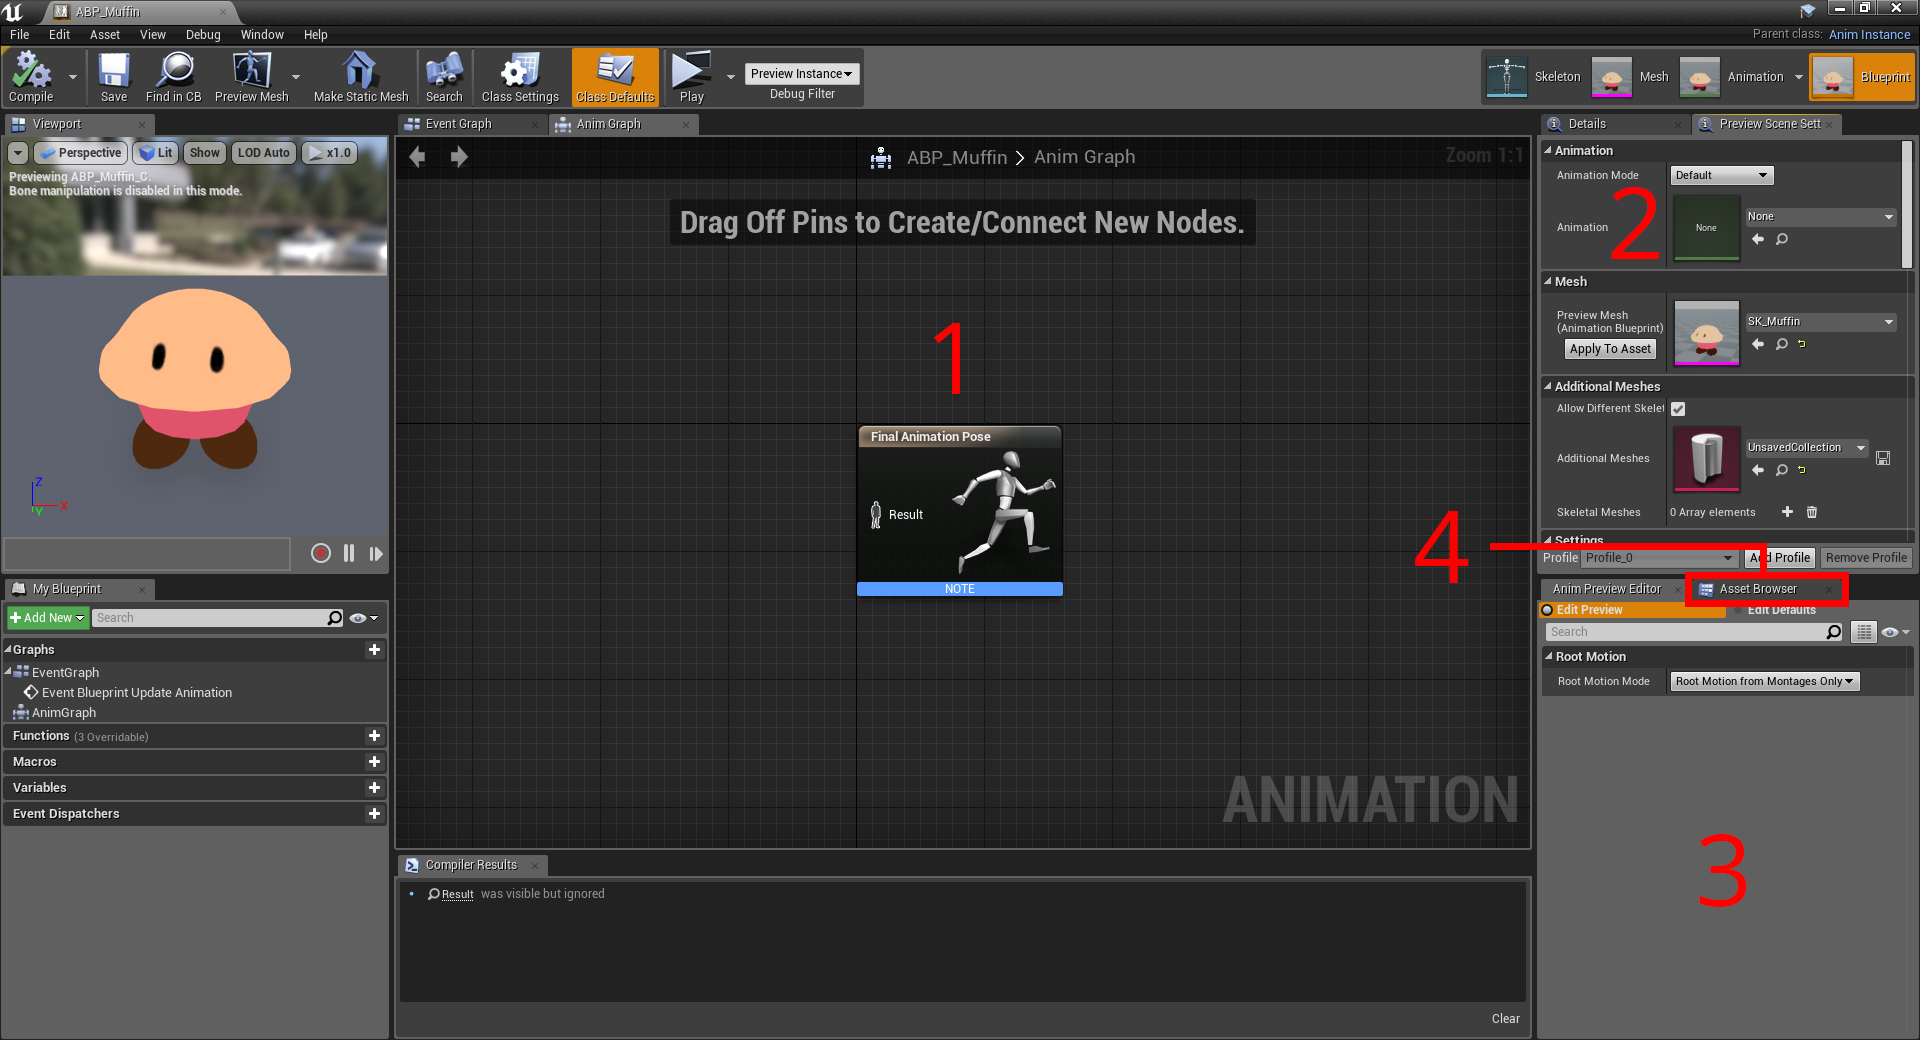This screenshot has width=1920, height=1040.
Task: Pause the viewport preview
Action: click(x=349, y=553)
